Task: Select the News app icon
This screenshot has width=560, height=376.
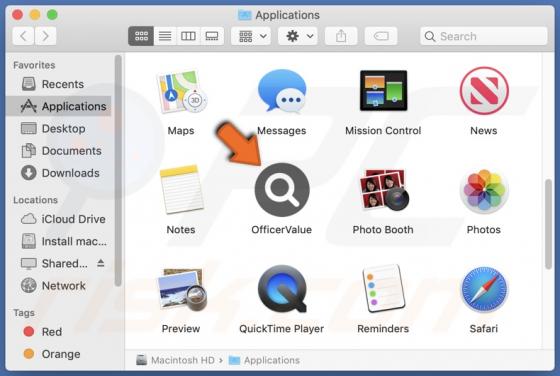Action: [x=484, y=91]
